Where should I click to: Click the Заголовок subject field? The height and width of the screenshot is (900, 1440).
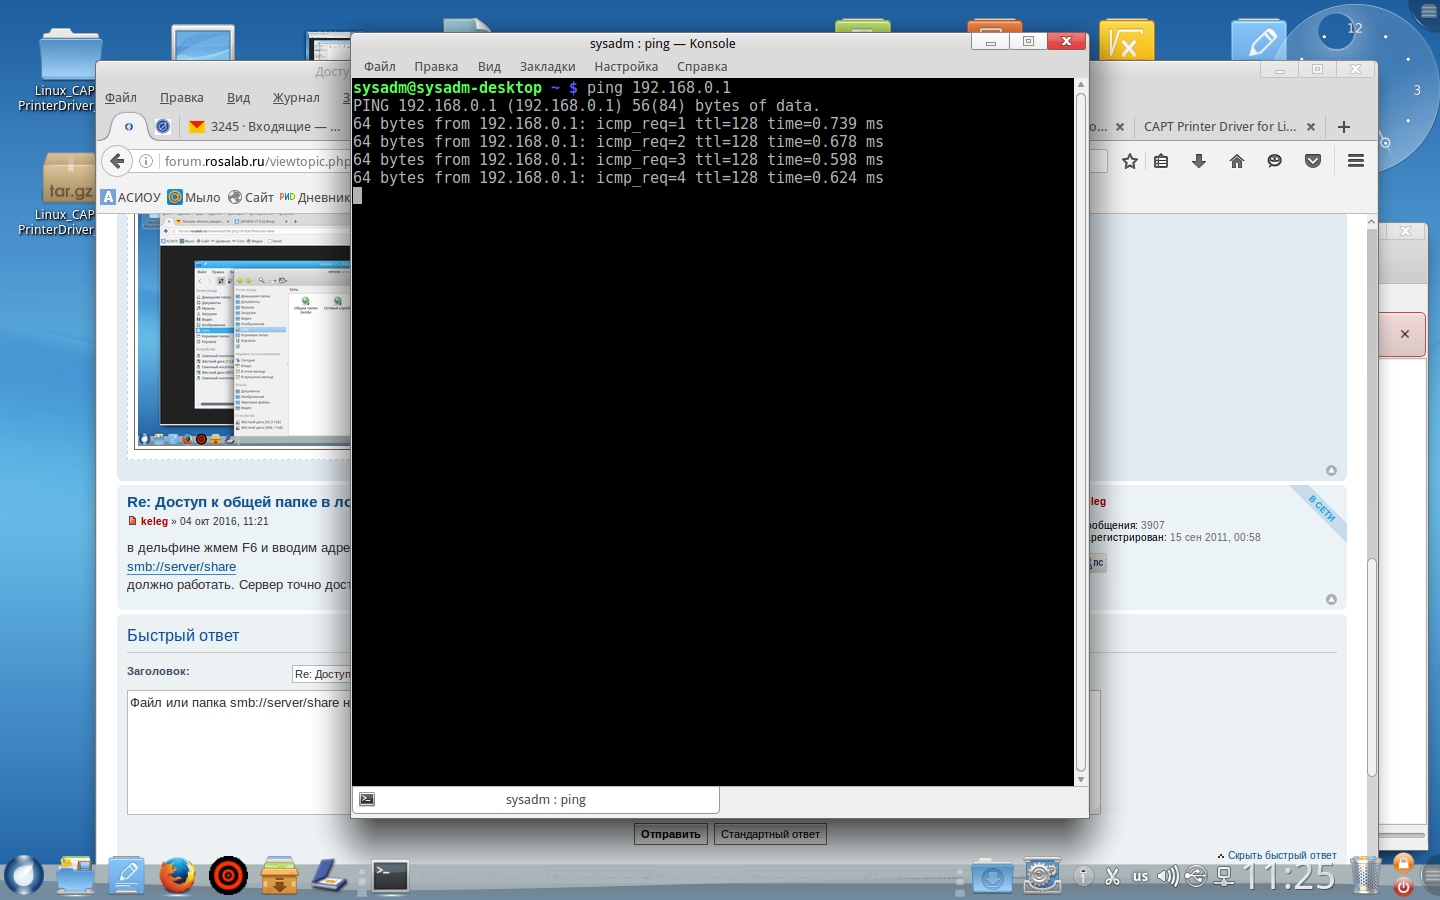(x=321, y=674)
